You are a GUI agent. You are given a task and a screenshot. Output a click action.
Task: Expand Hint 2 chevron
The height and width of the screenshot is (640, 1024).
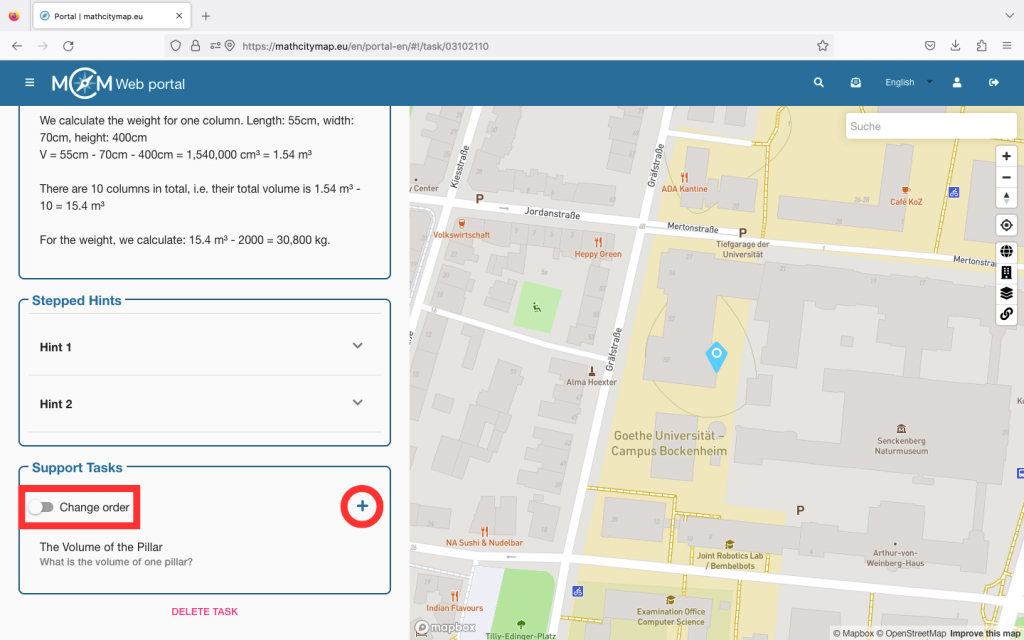coord(357,403)
